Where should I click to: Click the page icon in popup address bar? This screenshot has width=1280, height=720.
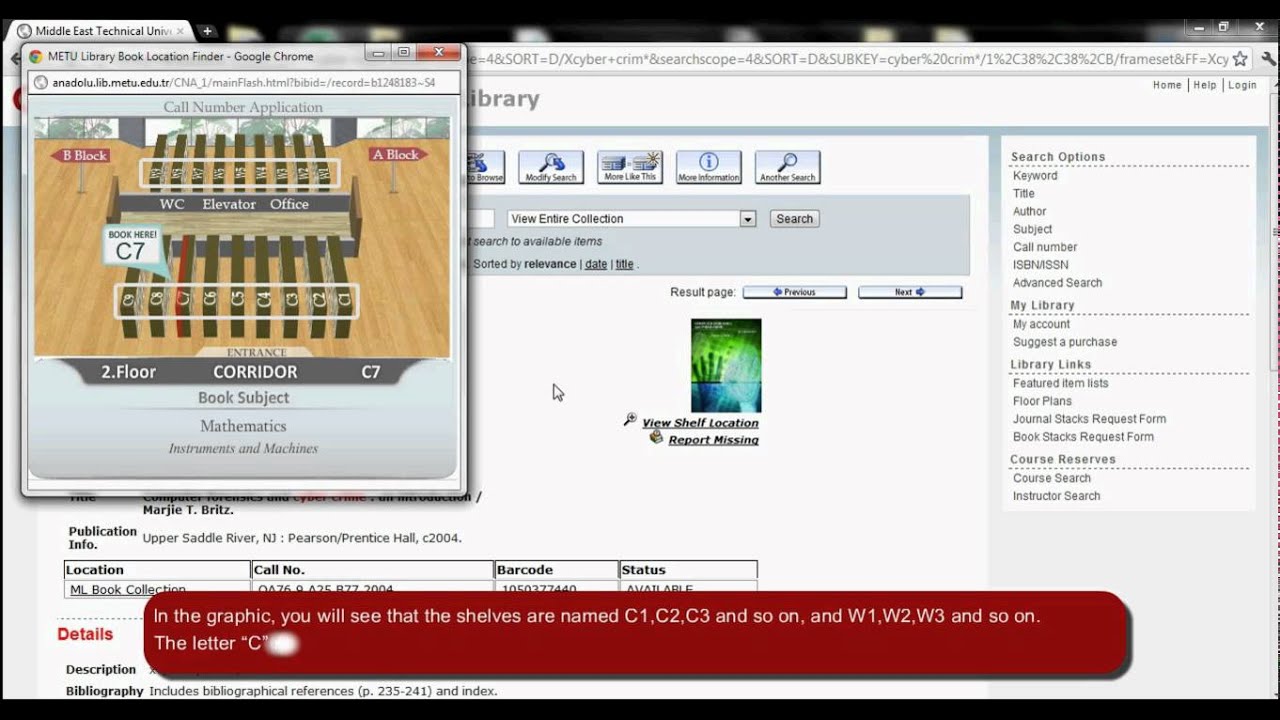40,83
